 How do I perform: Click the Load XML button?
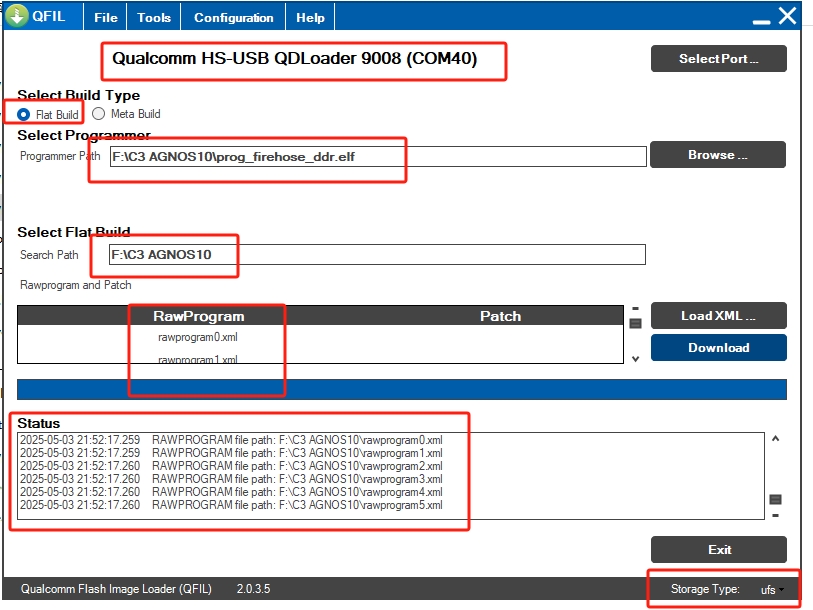tap(719, 315)
